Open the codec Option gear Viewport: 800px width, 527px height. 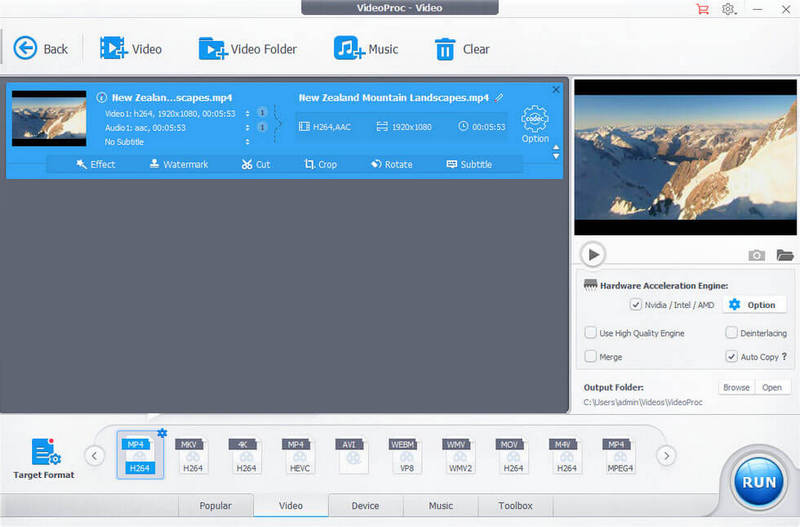[535, 124]
